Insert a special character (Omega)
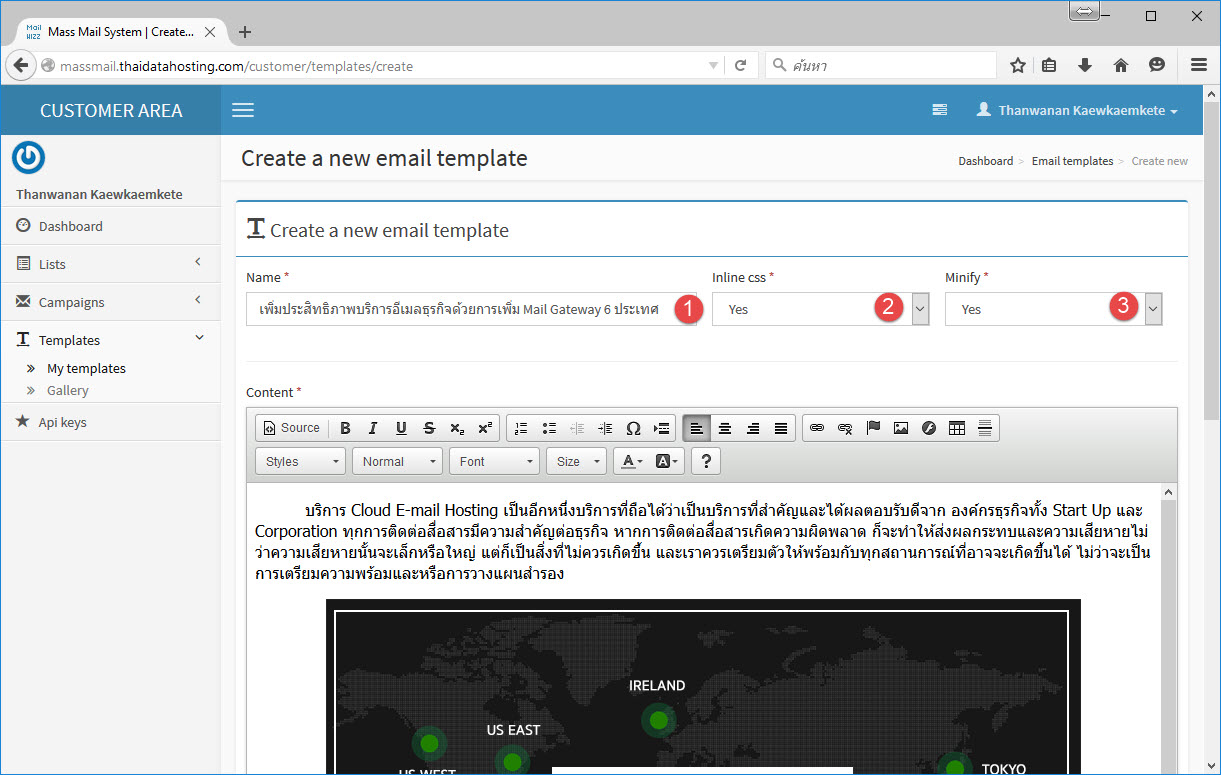Screen dimensions: 1221x775 [x=633, y=428]
